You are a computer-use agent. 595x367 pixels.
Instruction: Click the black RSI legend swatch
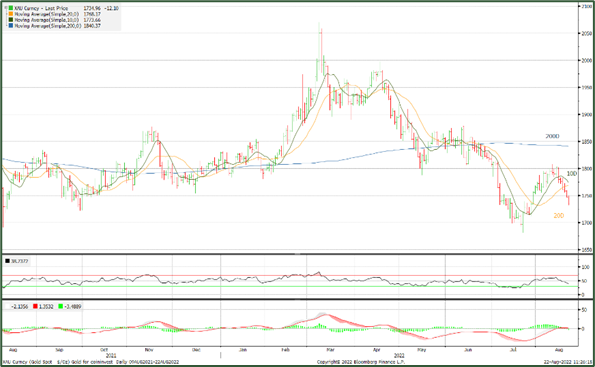coord(8,261)
